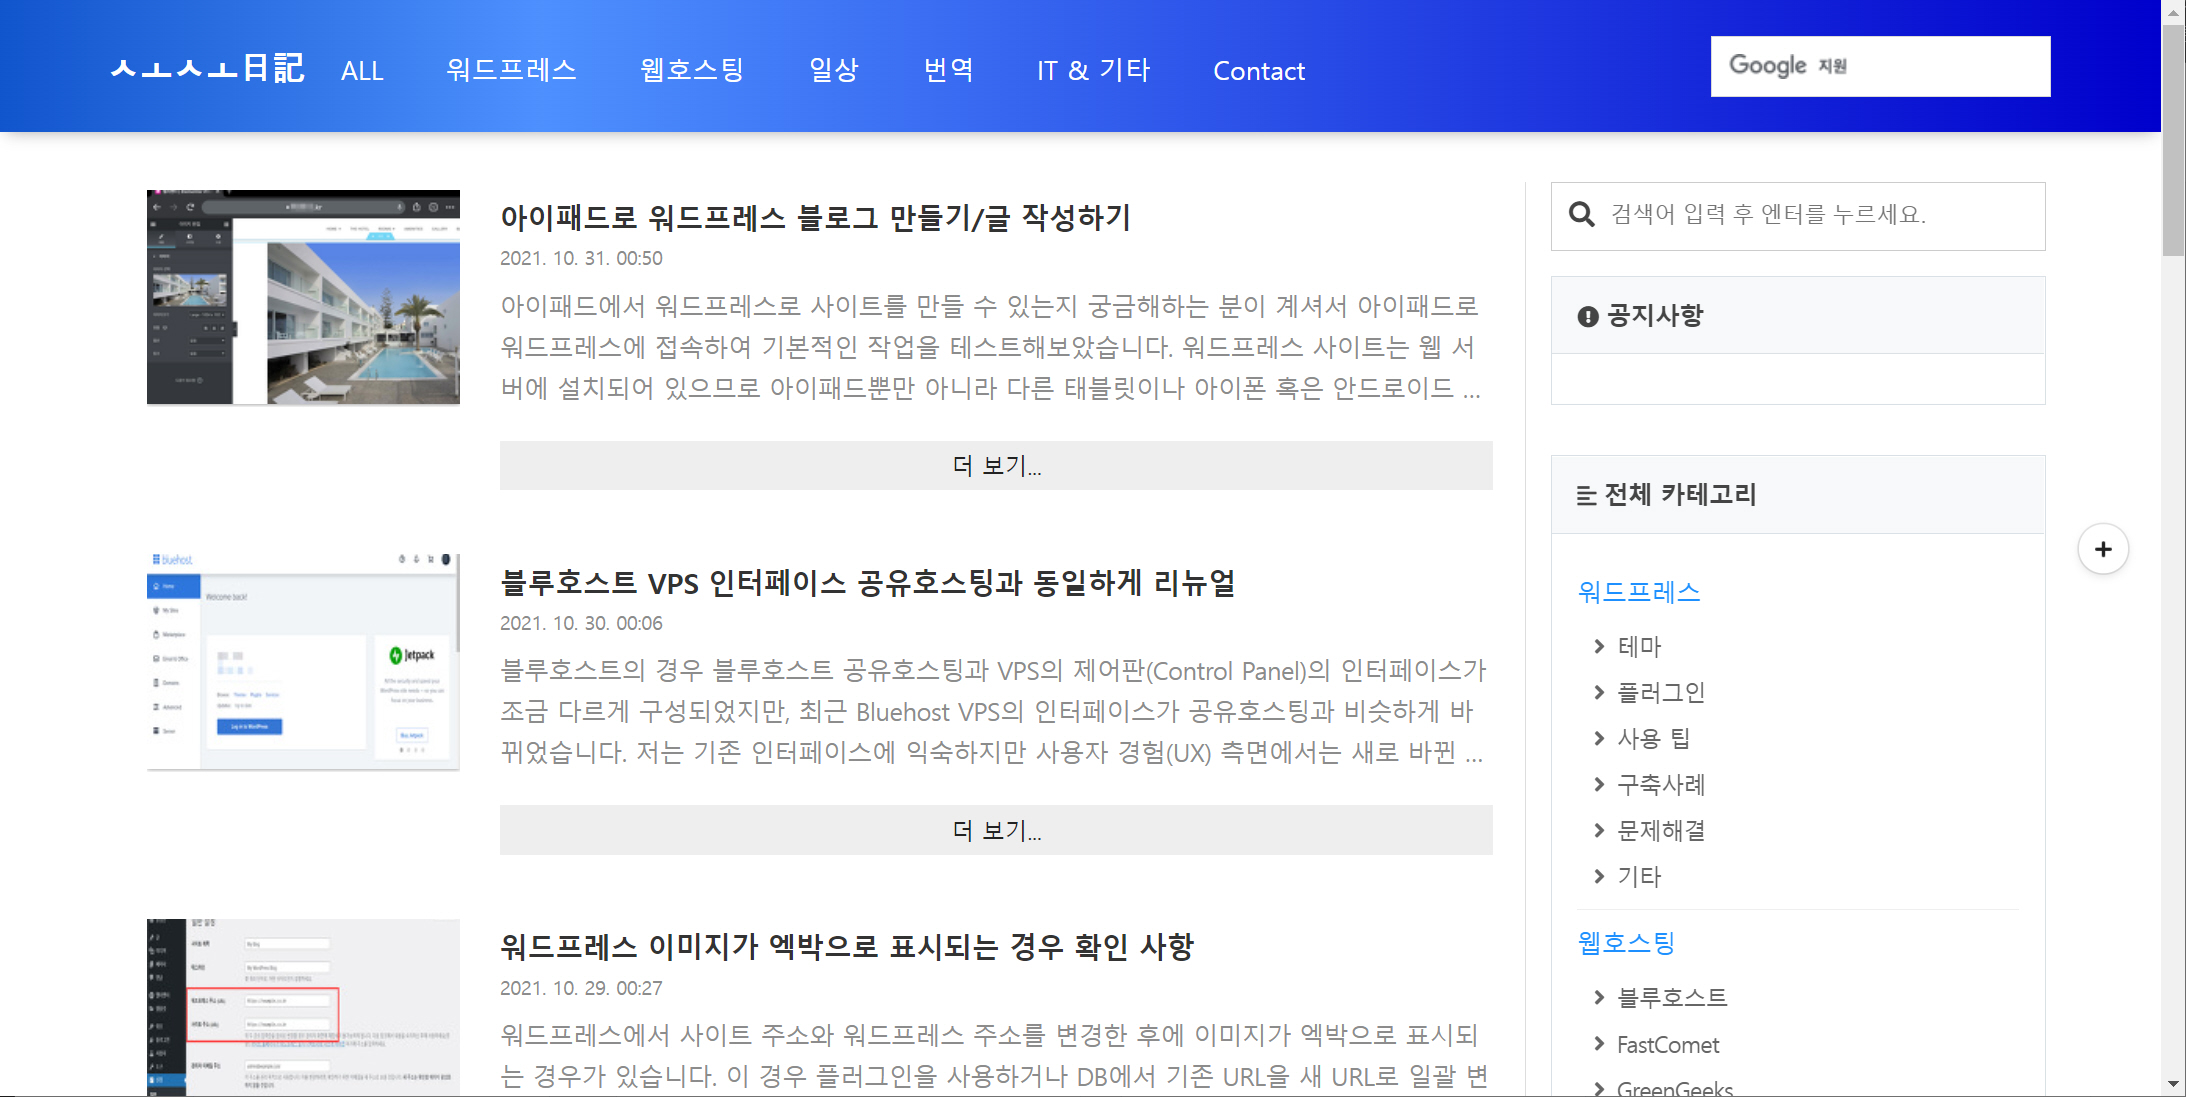This screenshot has width=2186, height=1097.
Task: Click the category list icon beside 전체 카테고리
Action: [1586, 496]
